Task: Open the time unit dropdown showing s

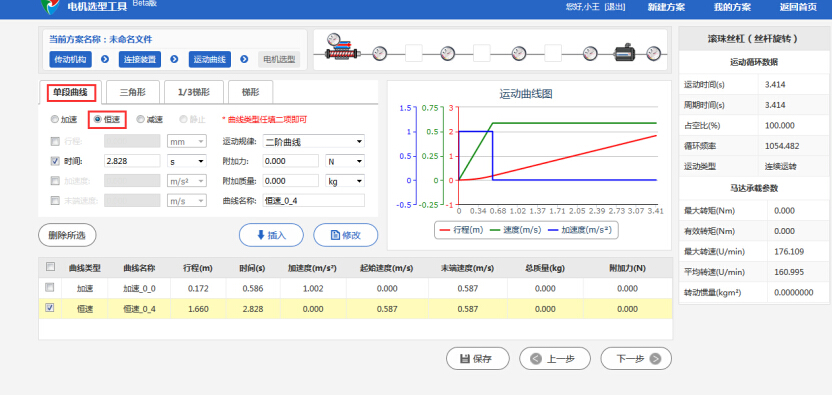Action: (187, 161)
